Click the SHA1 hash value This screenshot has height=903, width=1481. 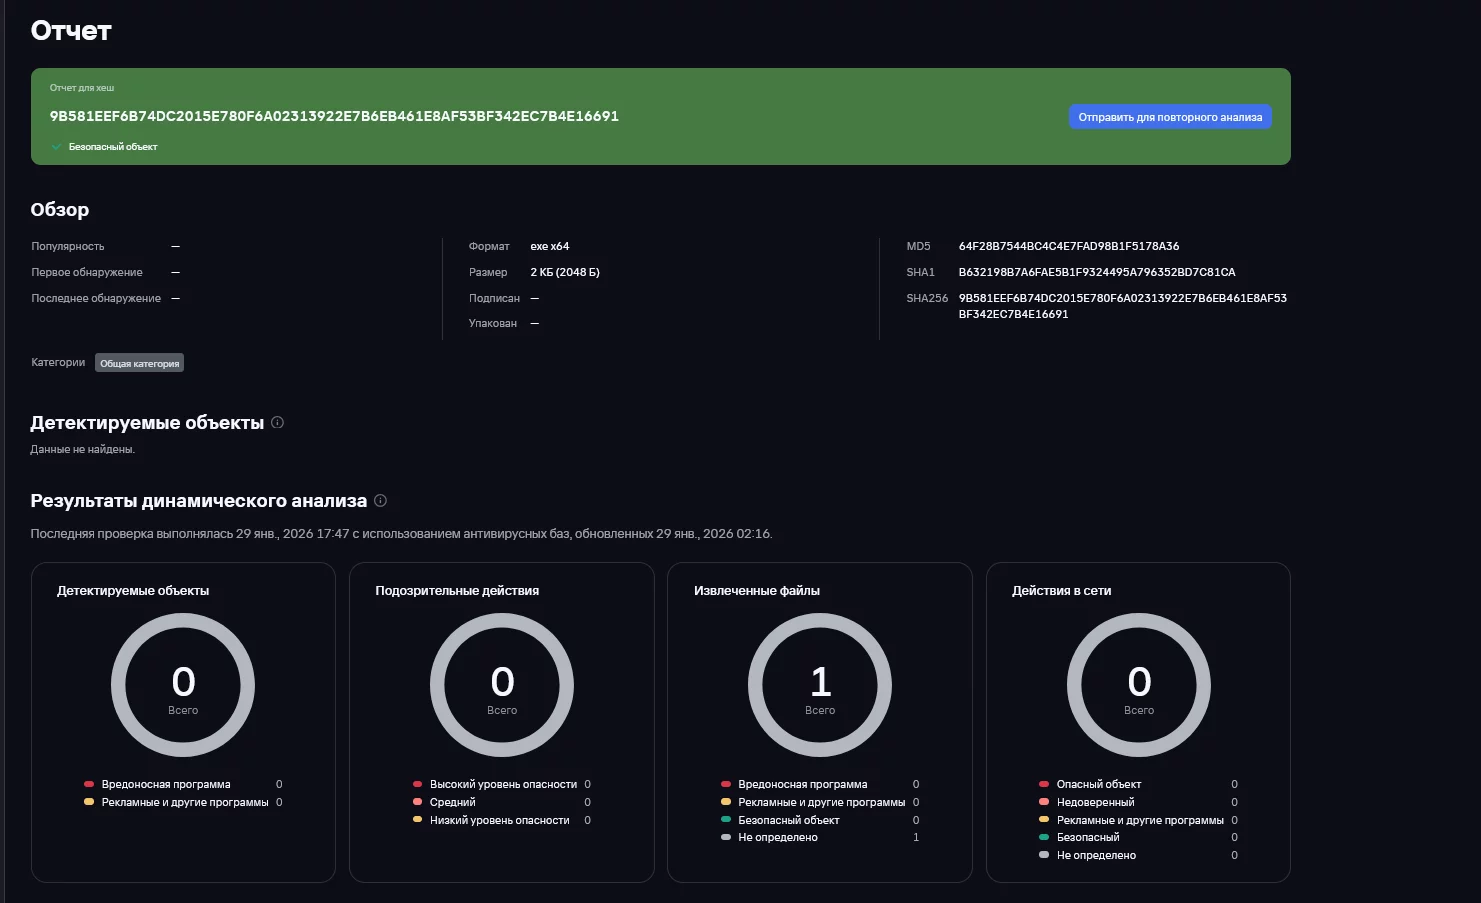coord(1096,272)
